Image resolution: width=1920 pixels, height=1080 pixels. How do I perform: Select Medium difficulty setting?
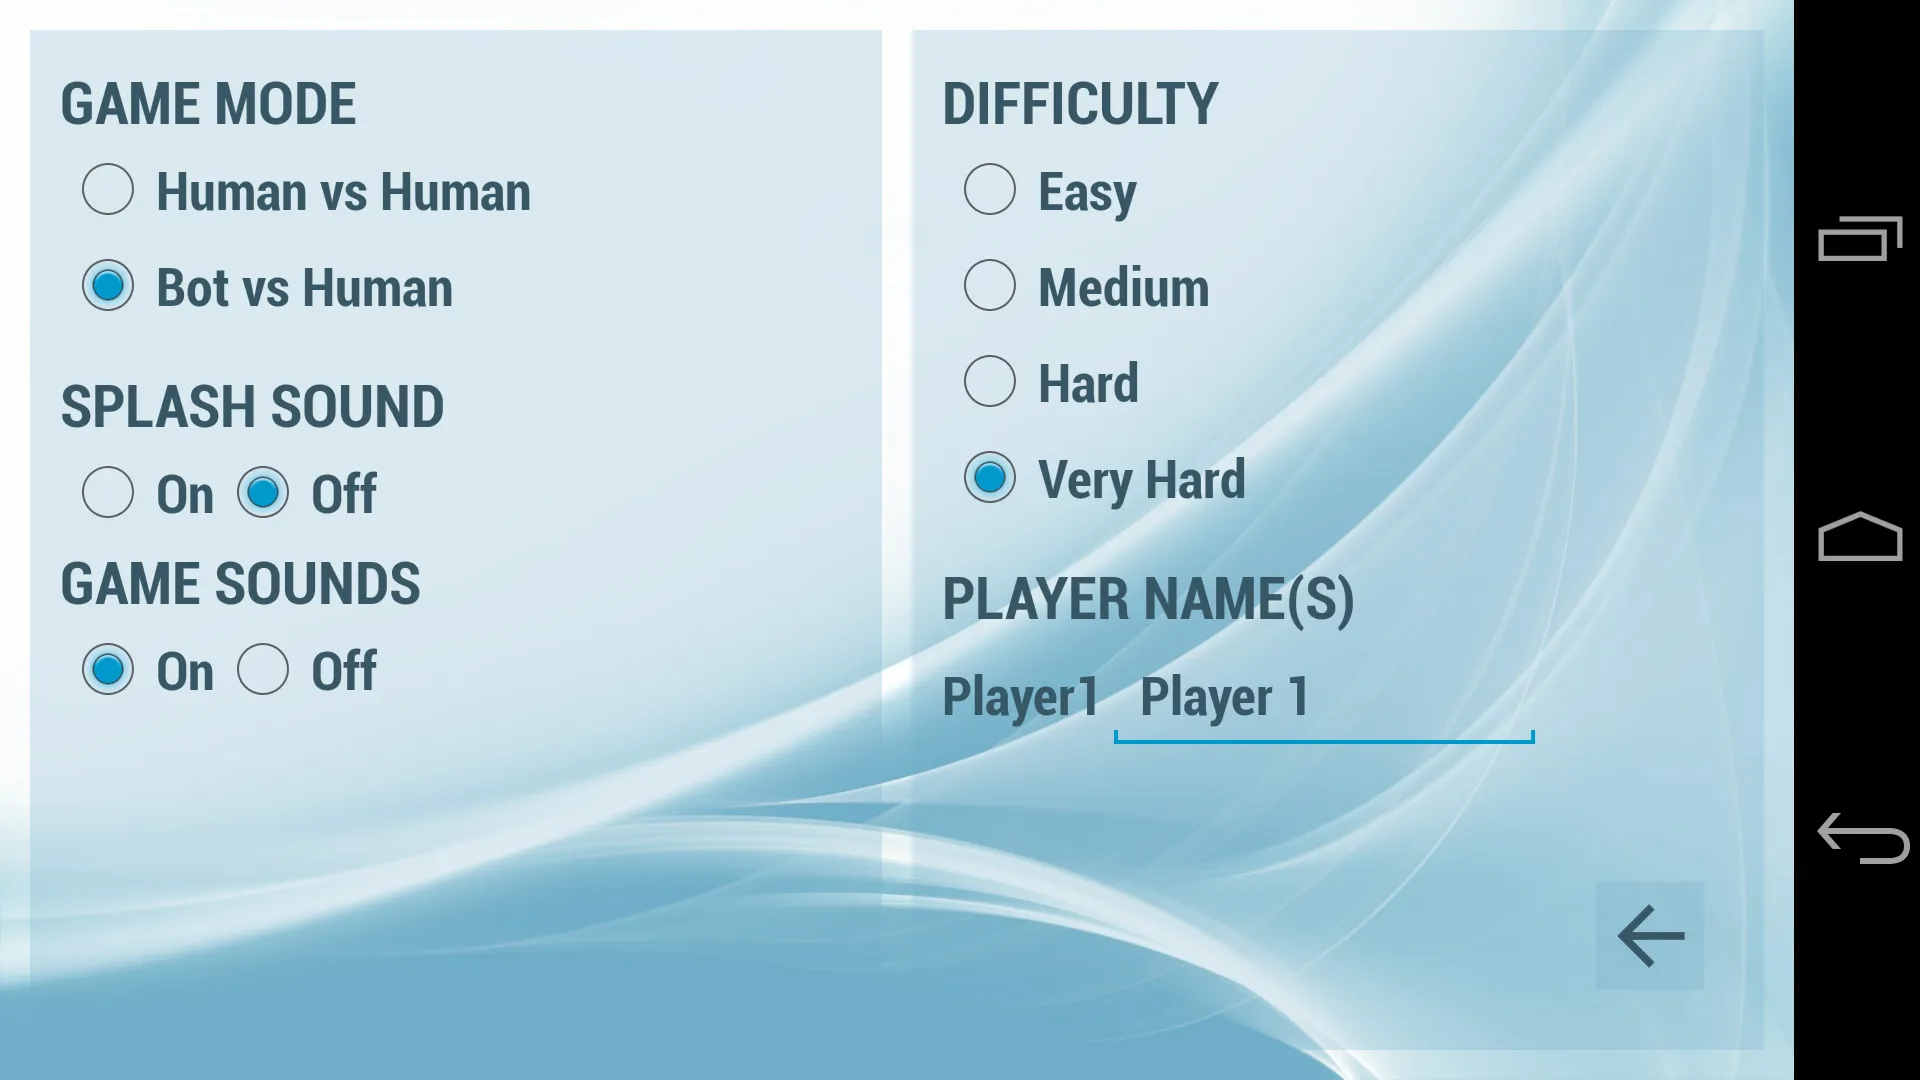989,286
